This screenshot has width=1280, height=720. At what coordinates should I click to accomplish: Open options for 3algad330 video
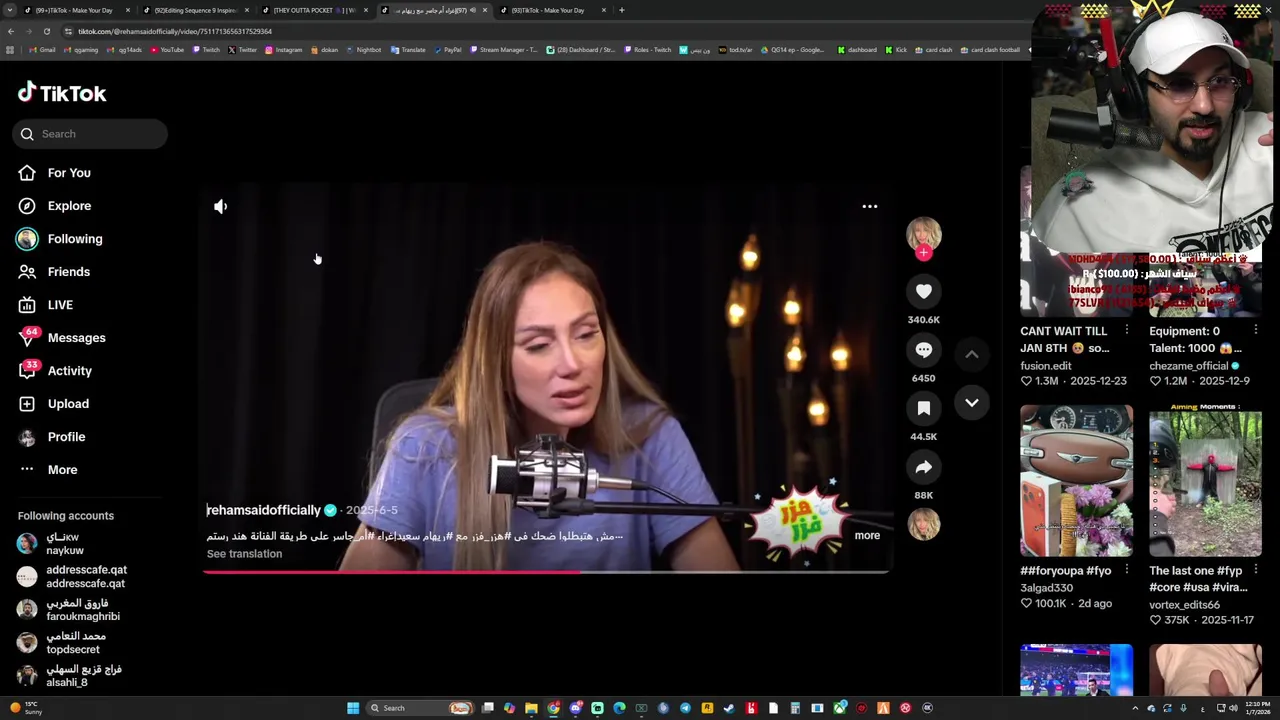[1127, 571]
